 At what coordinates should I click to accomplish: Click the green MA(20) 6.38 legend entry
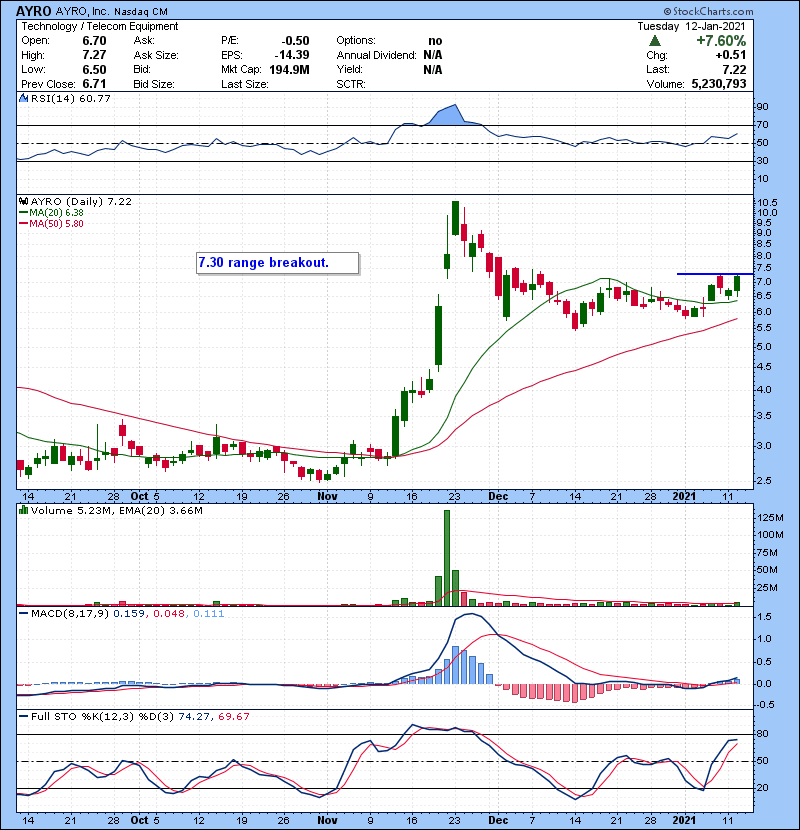pyautogui.click(x=51, y=212)
